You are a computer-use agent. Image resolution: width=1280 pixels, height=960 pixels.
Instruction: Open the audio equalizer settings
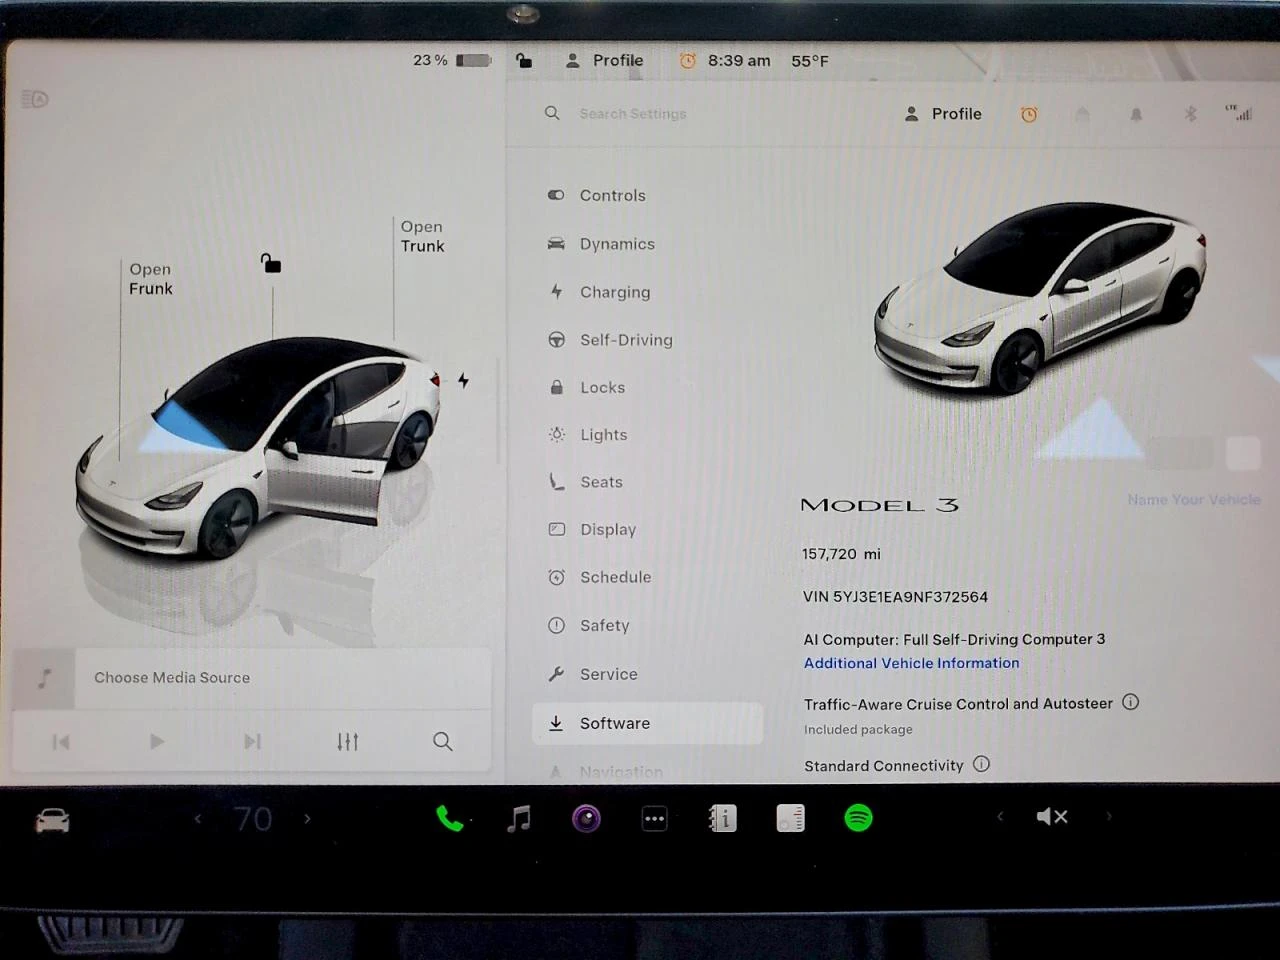coord(347,742)
